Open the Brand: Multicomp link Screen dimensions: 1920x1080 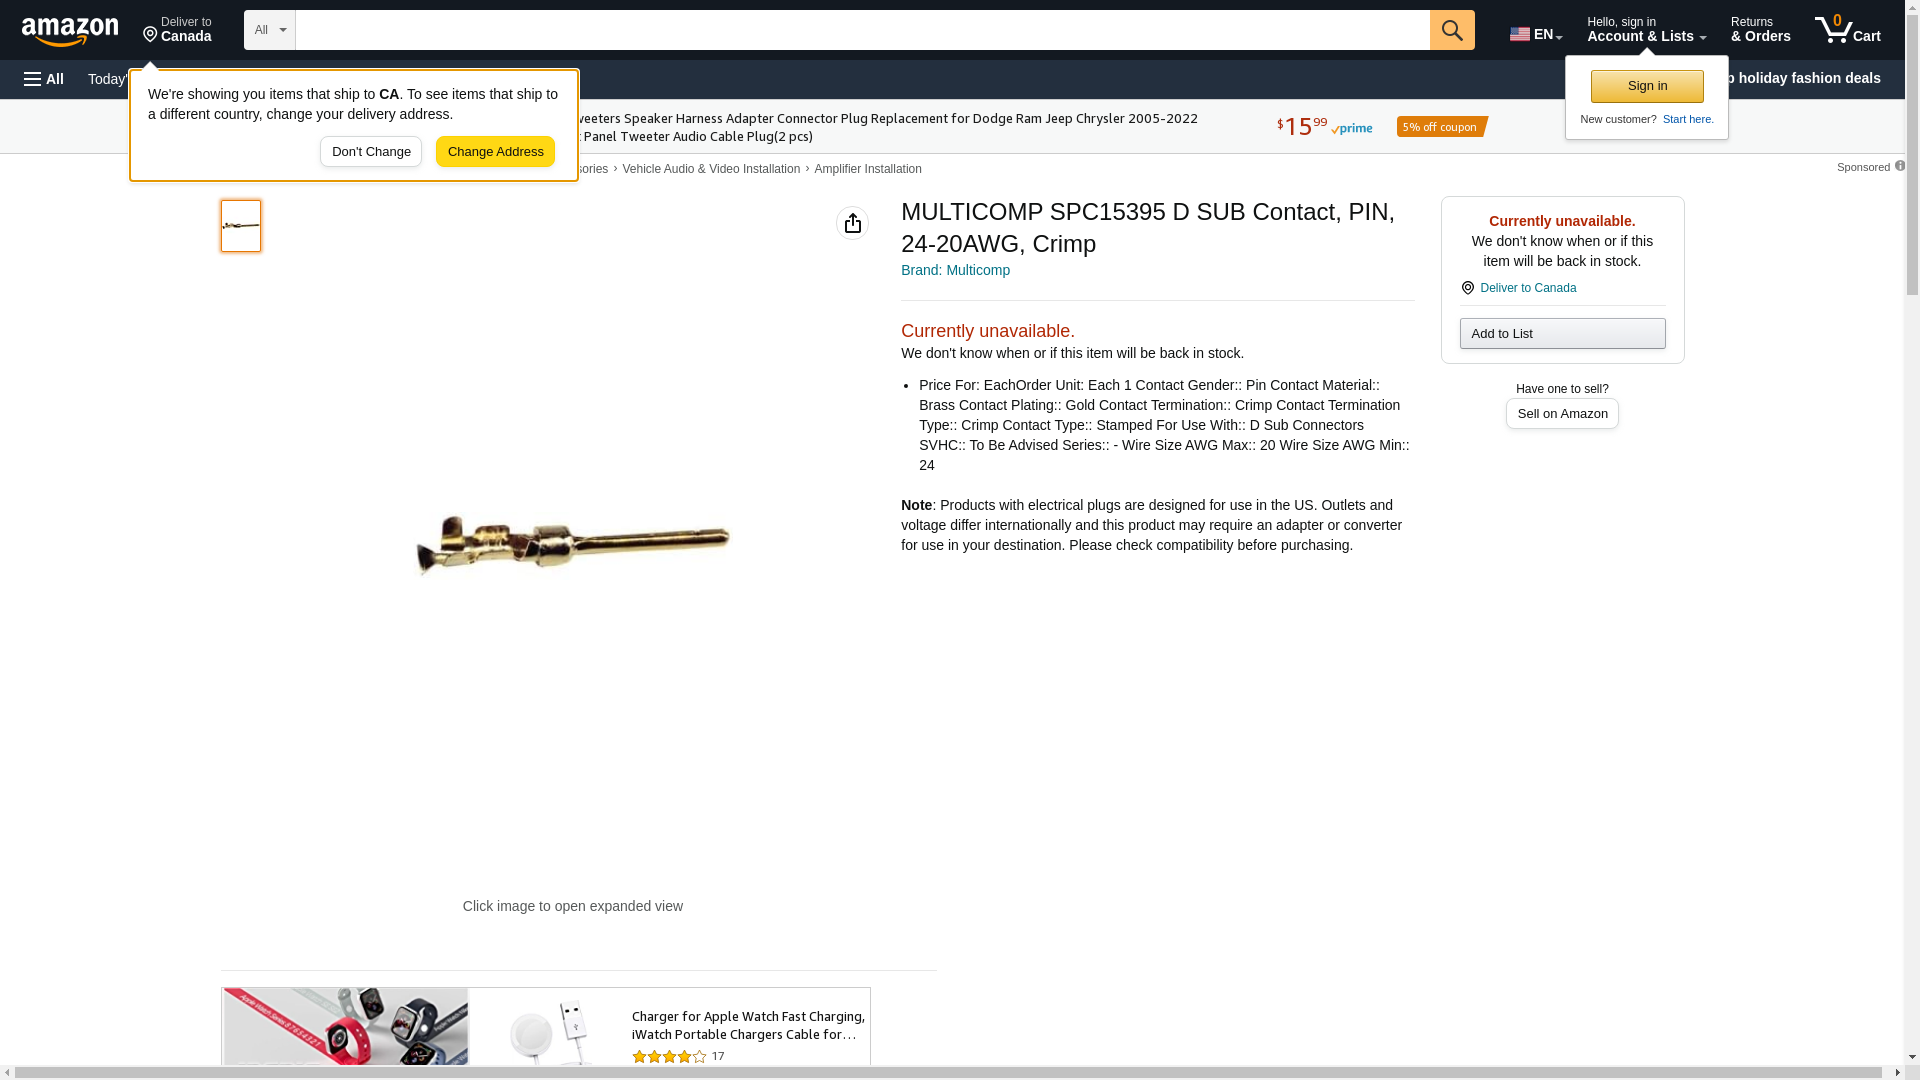(x=955, y=270)
